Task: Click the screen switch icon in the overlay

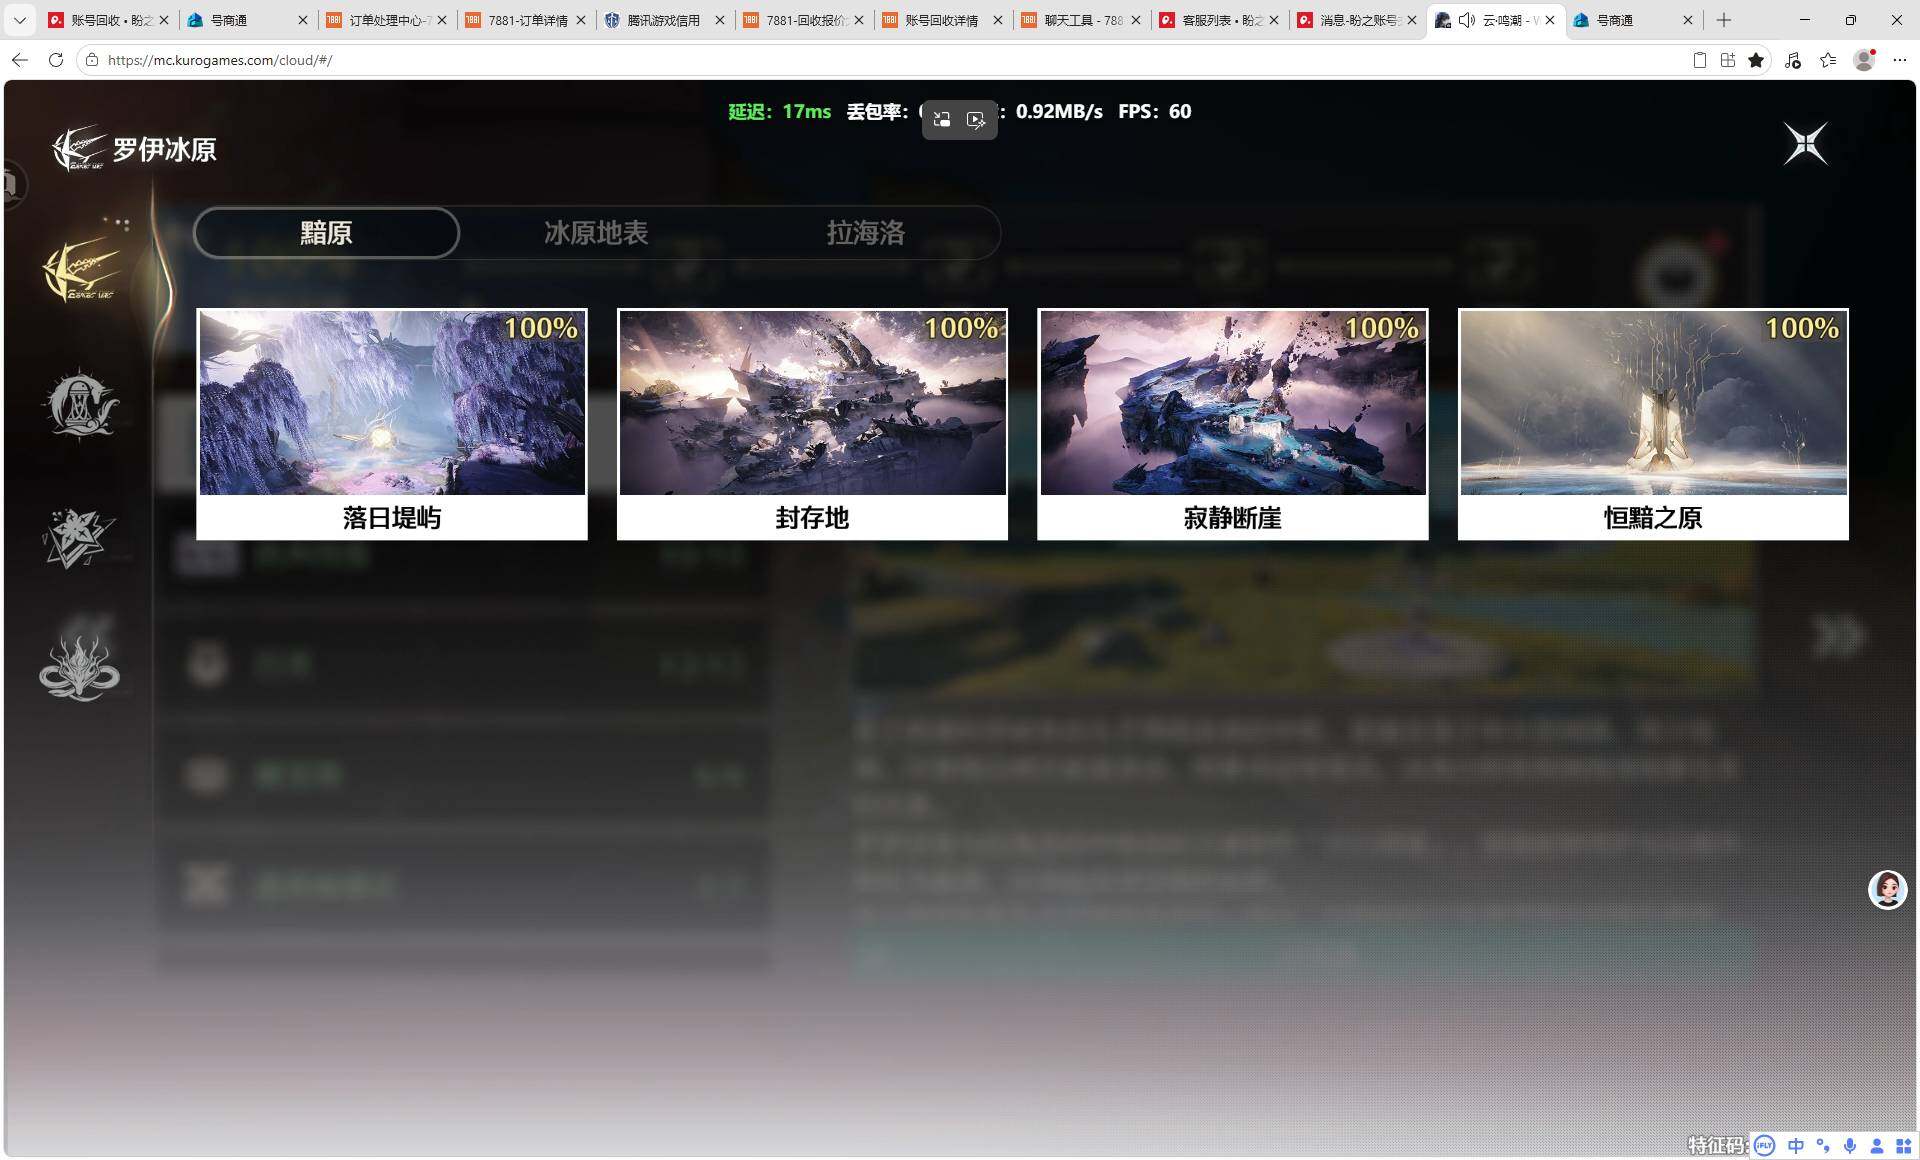Action: coord(942,120)
